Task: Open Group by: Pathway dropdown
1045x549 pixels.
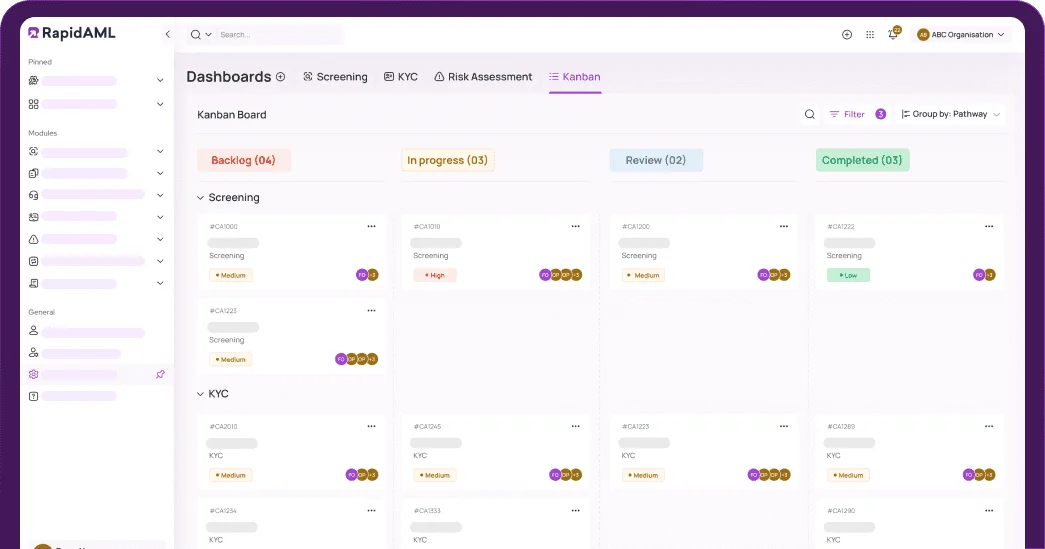Action: click(951, 115)
